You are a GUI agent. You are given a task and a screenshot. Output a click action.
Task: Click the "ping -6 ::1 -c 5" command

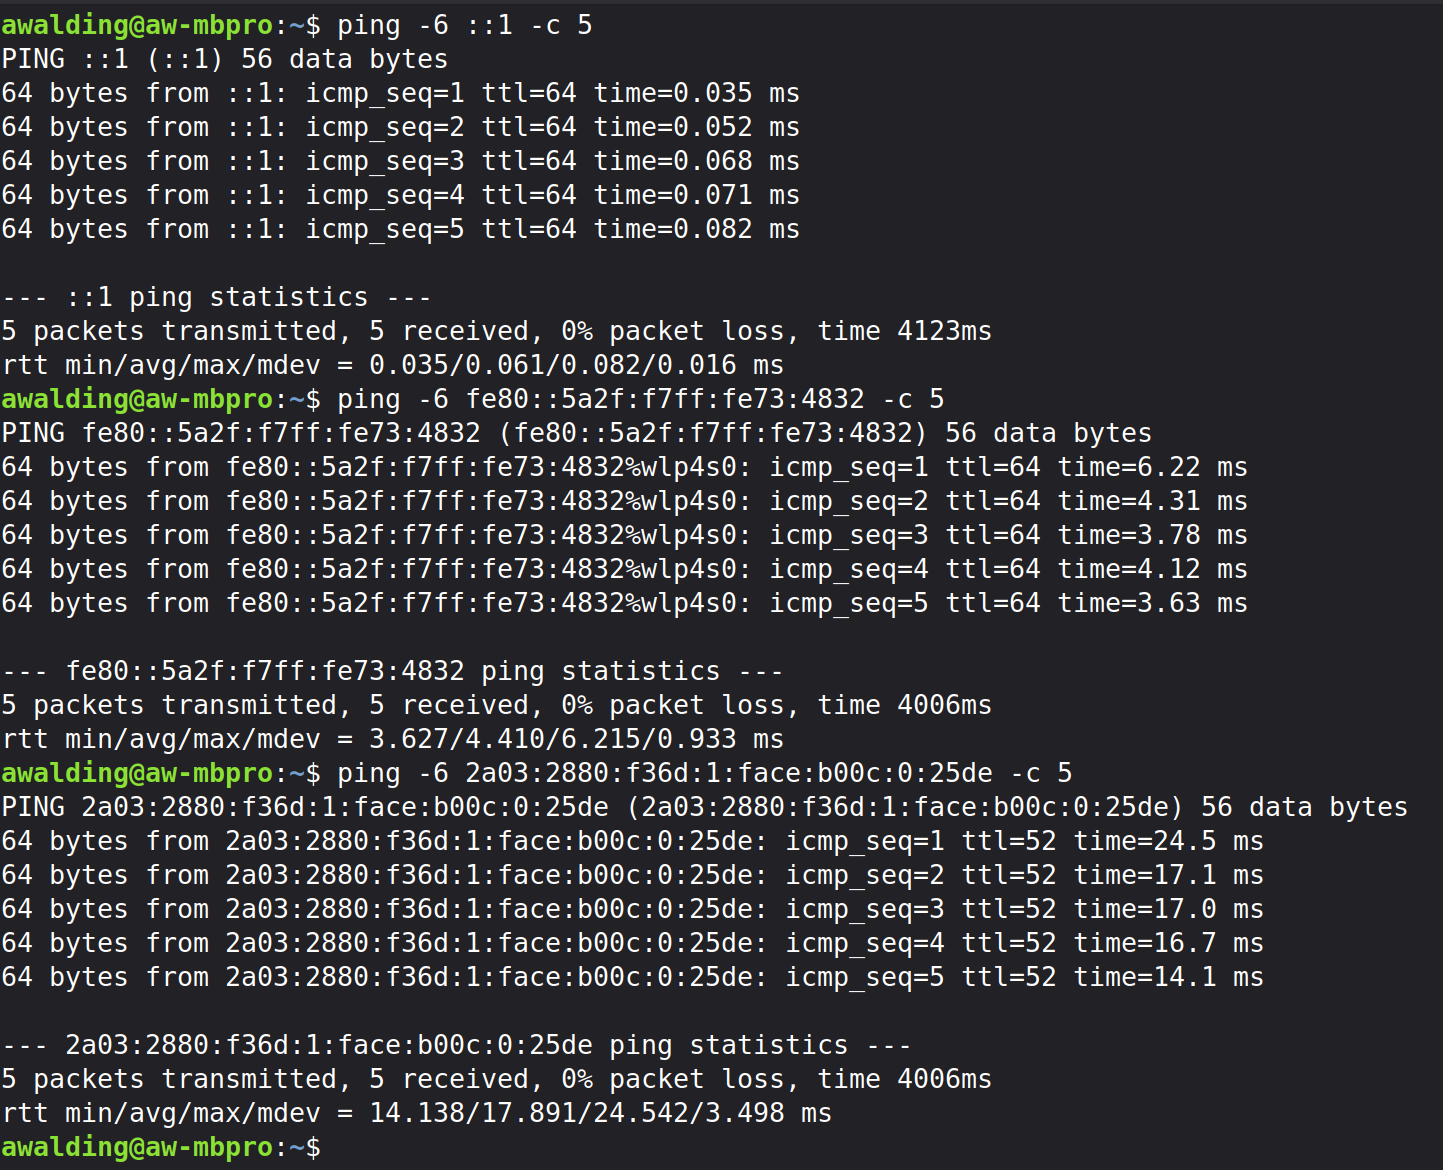pyautogui.click(x=464, y=25)
